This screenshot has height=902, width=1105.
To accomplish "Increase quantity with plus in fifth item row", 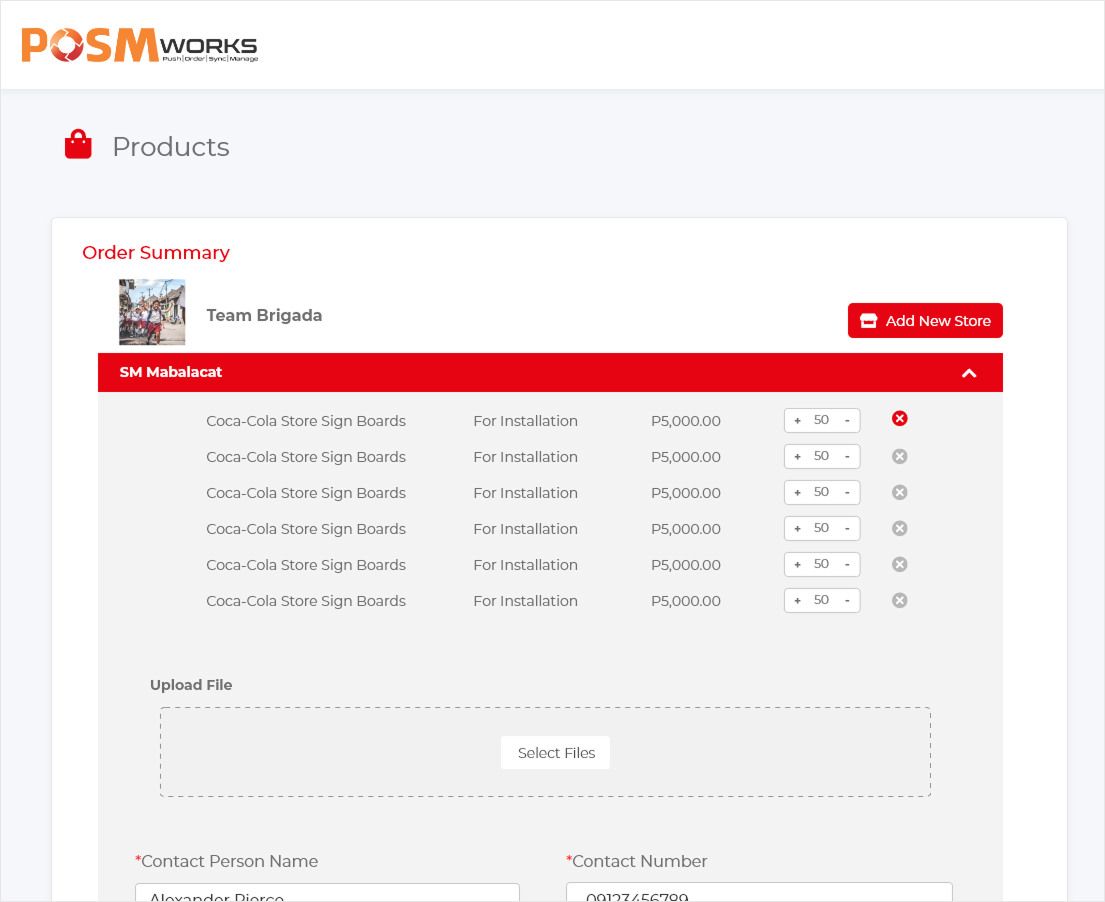I will (797, 564).
